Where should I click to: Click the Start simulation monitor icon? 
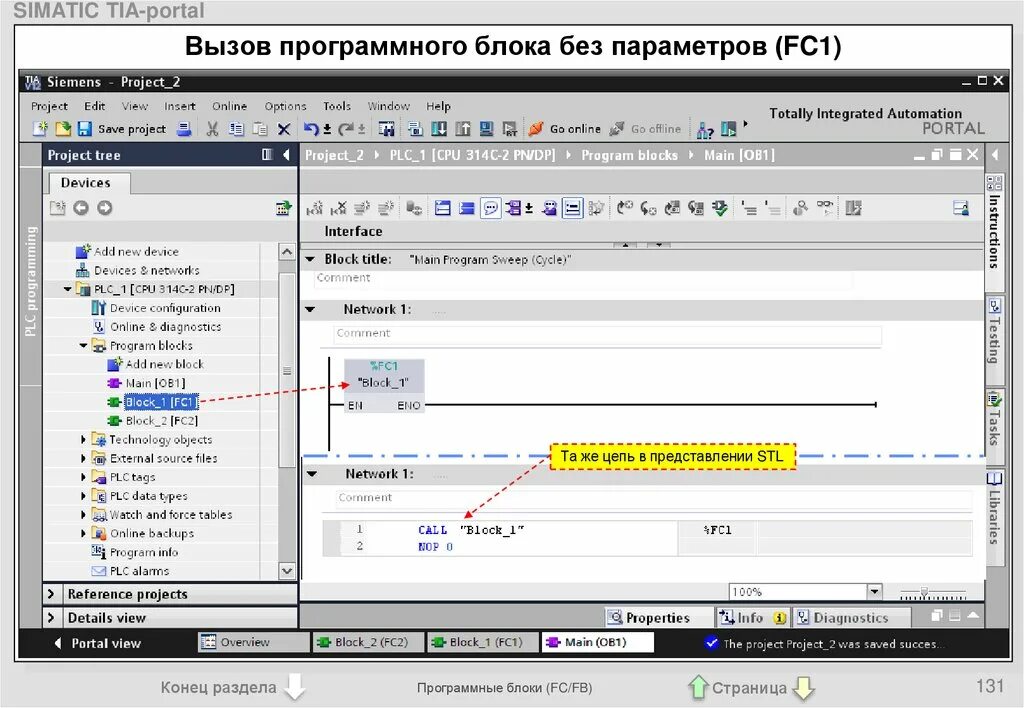click(x=486, y=129)
